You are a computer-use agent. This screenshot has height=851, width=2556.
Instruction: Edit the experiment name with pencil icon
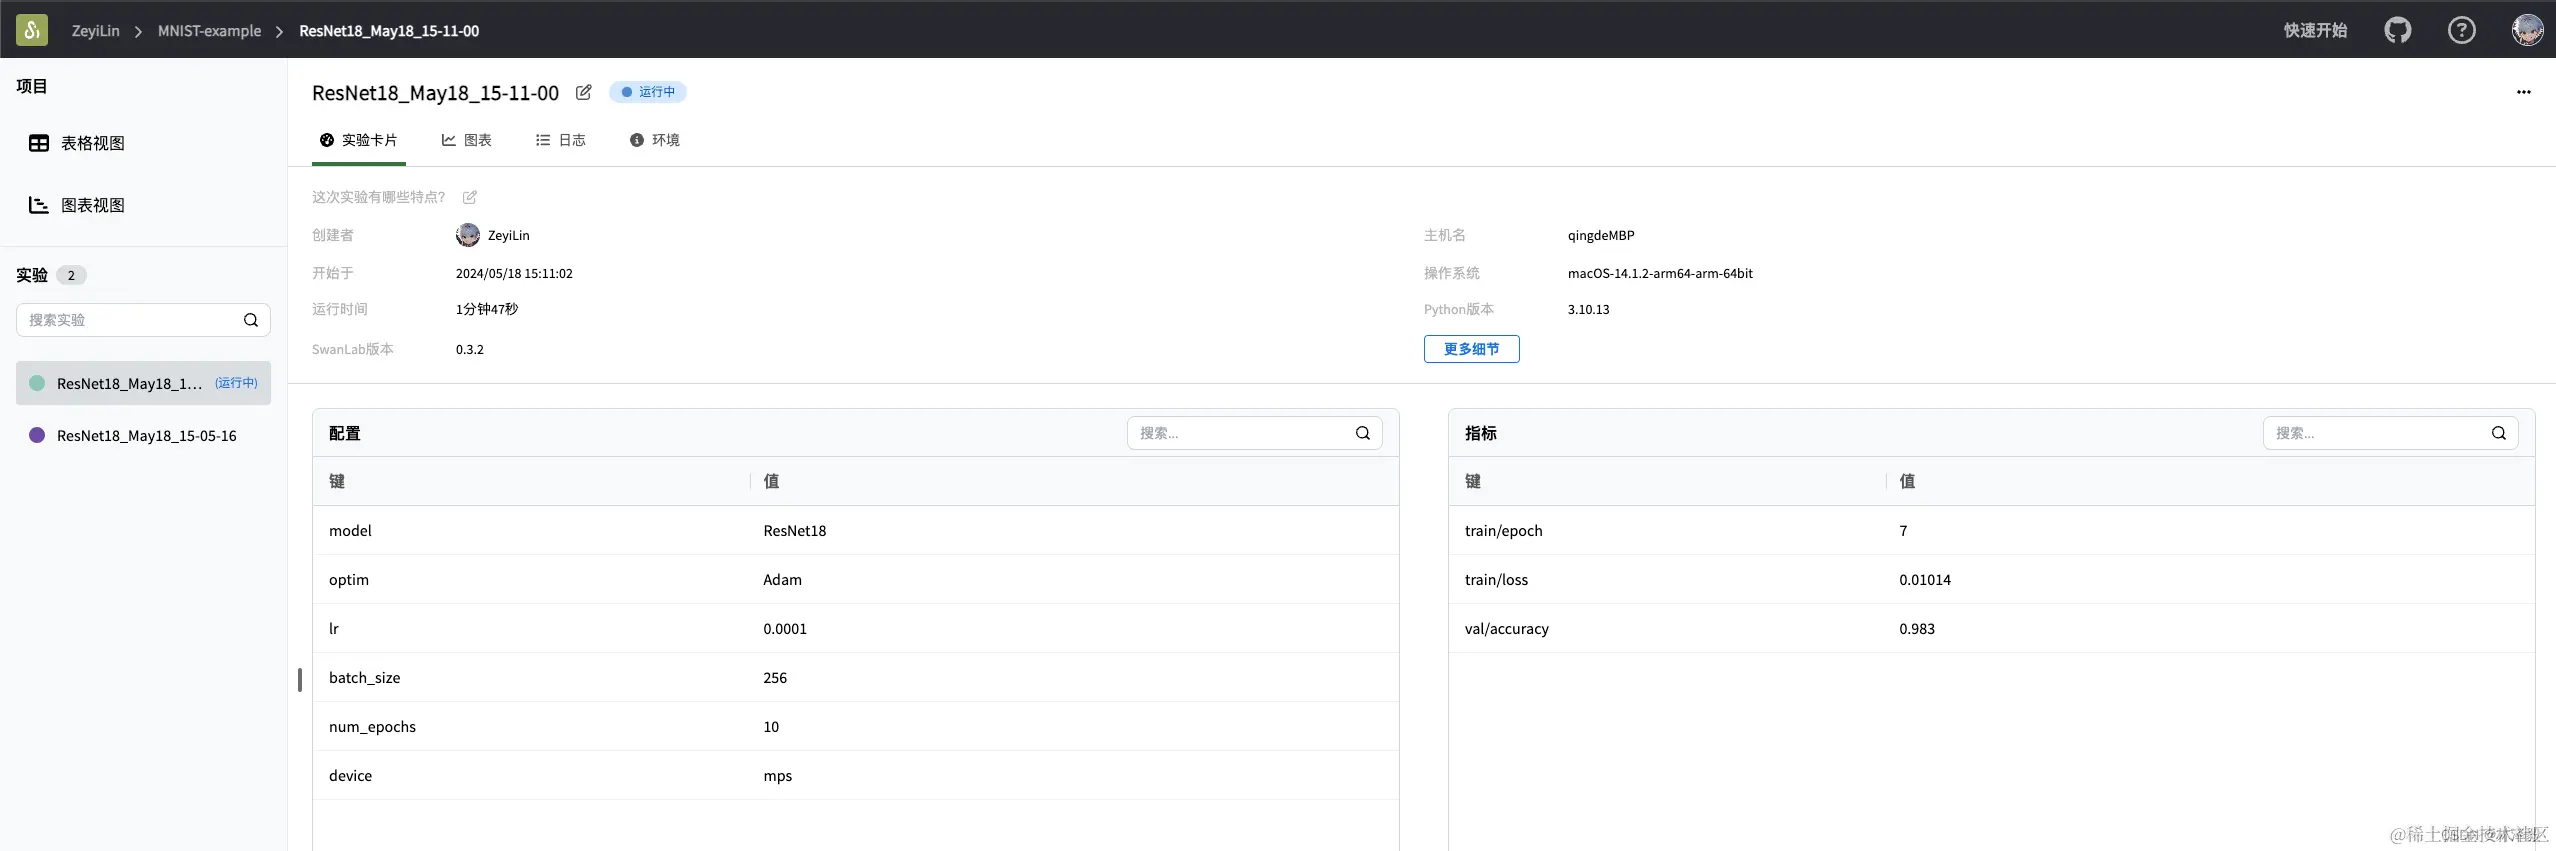[583, 92]
